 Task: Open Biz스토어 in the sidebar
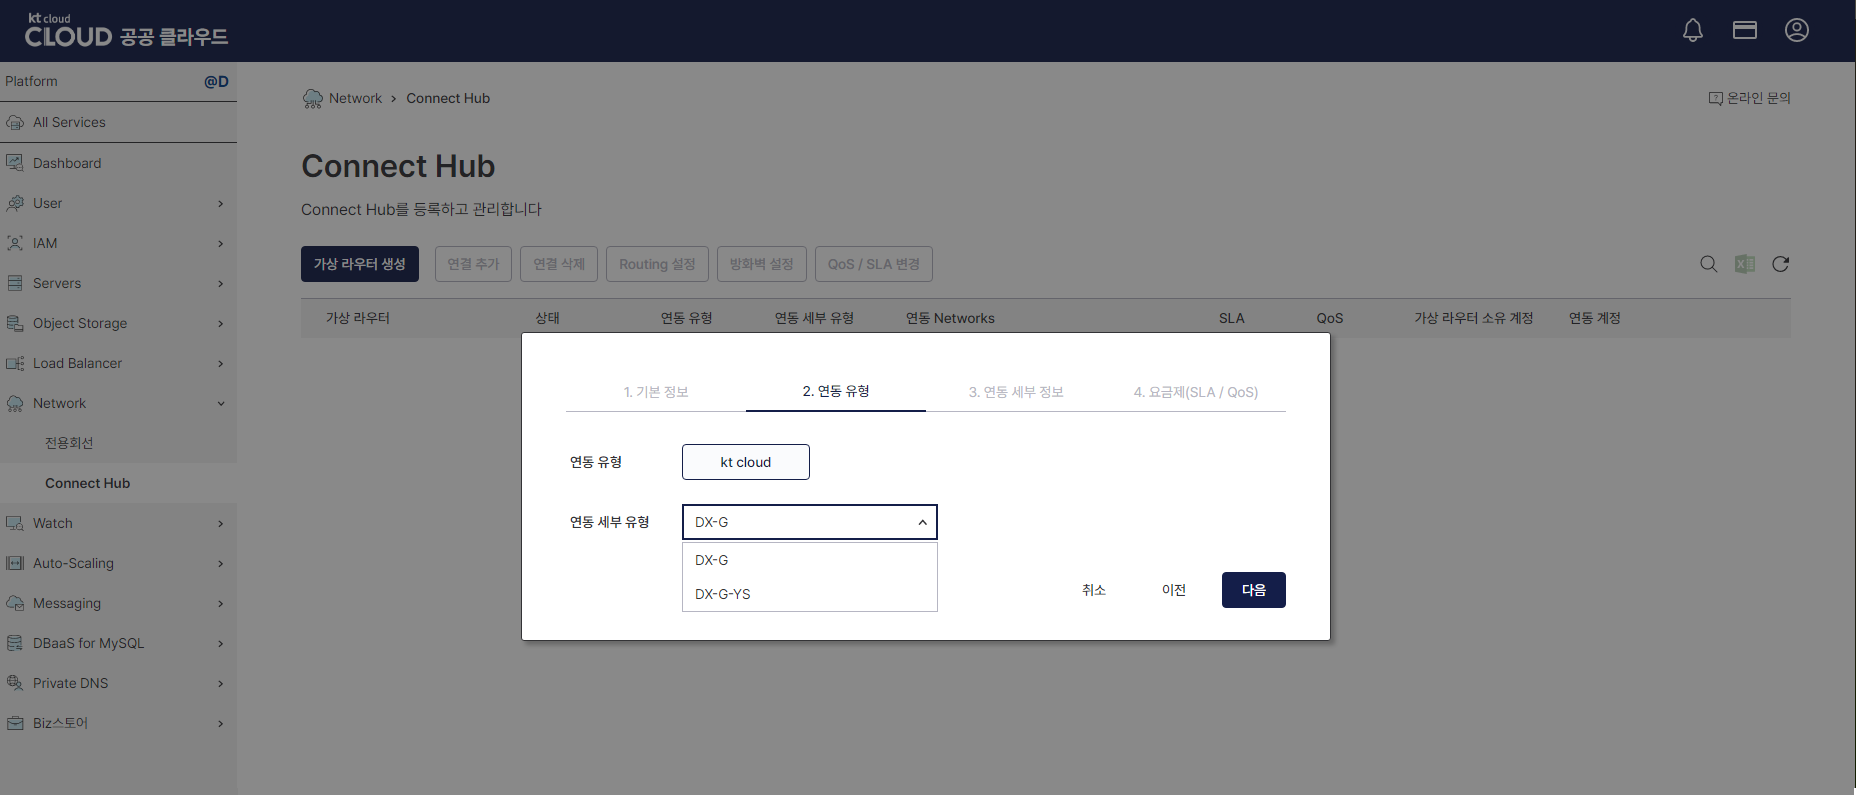tap(60, 723)
